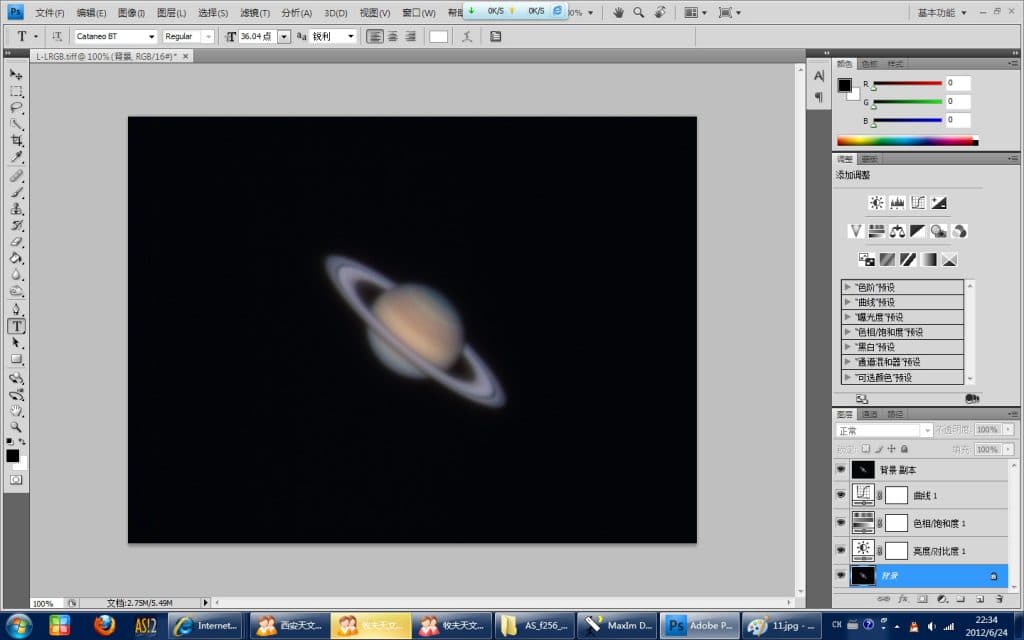Viewport: 1024px width, 640px height.
Task: Select the Lasso tool
Action: tap(16, 107)
